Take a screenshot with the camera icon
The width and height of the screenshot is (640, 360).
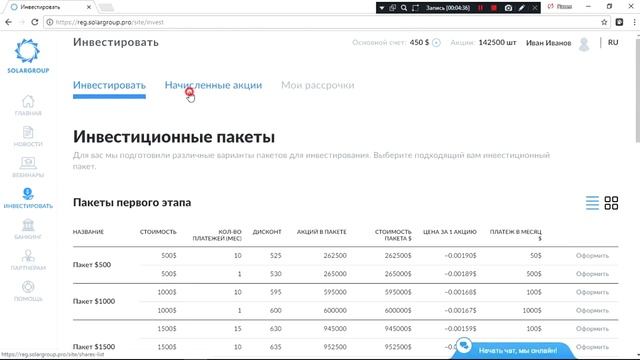pos(508,8)
